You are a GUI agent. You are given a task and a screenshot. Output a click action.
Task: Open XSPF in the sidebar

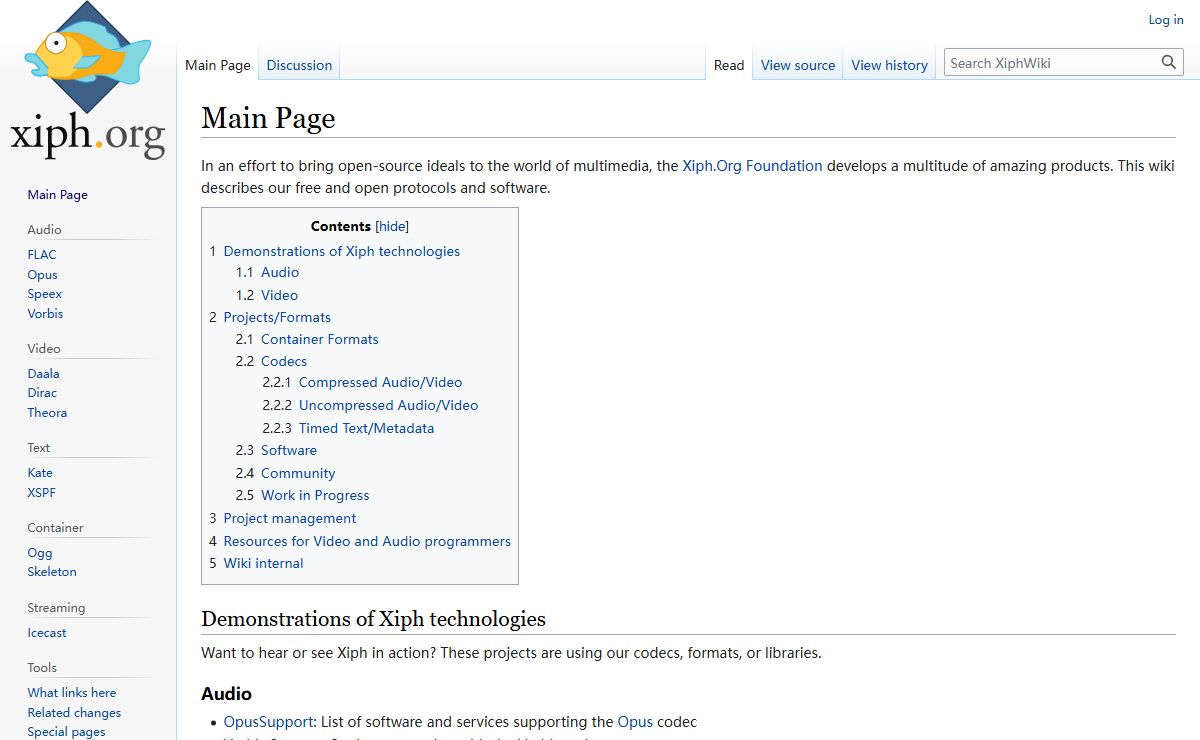42,492
